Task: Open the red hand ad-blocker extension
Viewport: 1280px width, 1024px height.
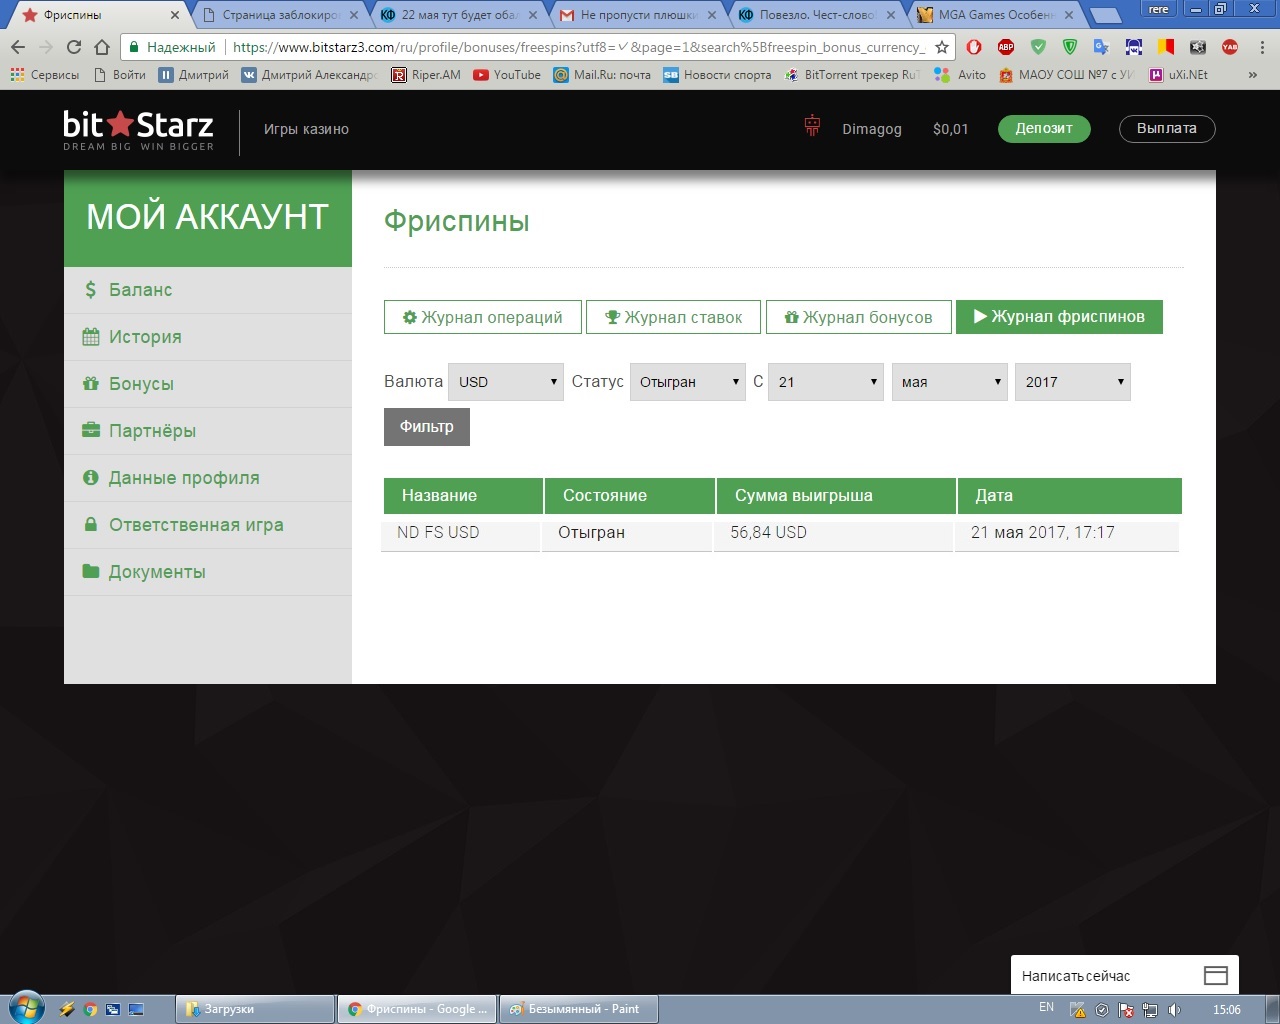Action: point(974,47)
